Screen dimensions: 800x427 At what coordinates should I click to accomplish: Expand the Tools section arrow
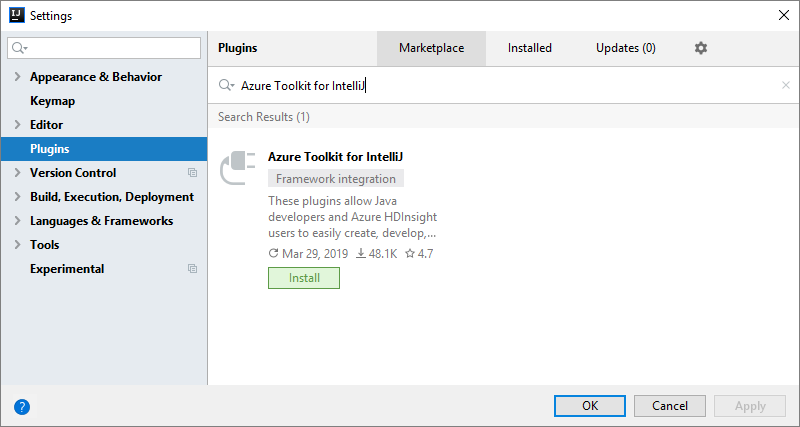point(17,245)
